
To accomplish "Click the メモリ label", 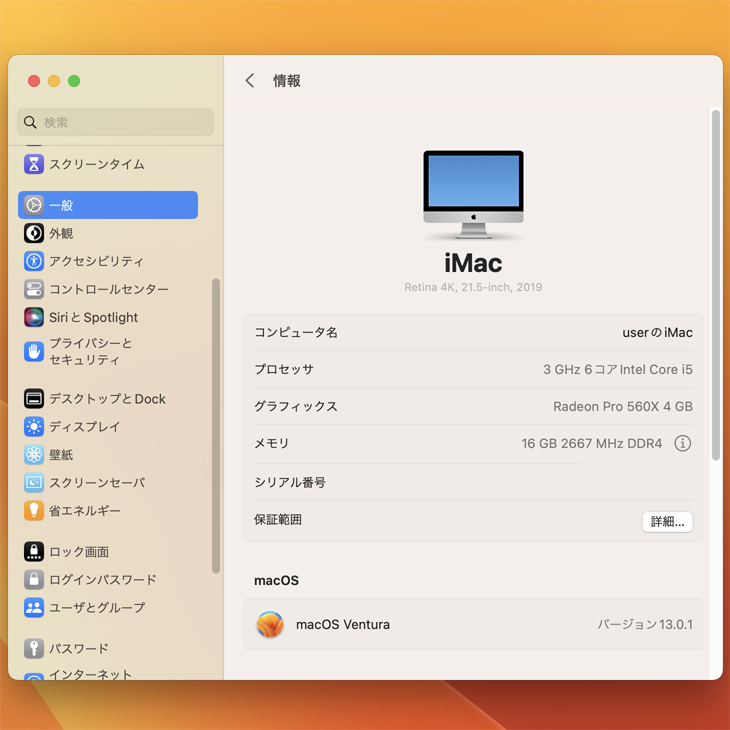I will pyautogui.click(x=271, y=443).
